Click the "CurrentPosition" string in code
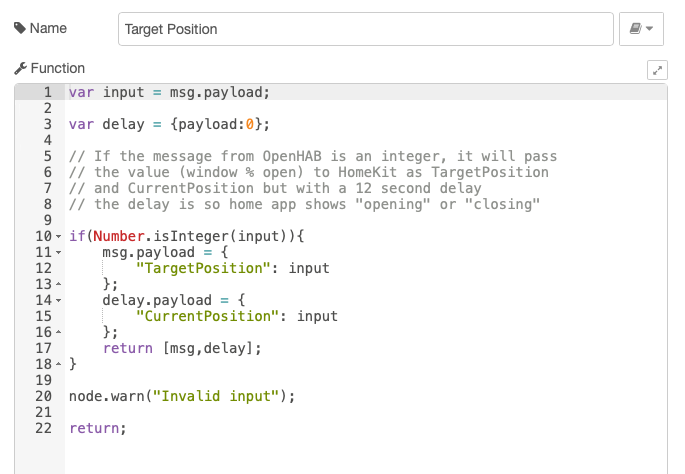Viewport: 685px width, 474px height. 208,316
